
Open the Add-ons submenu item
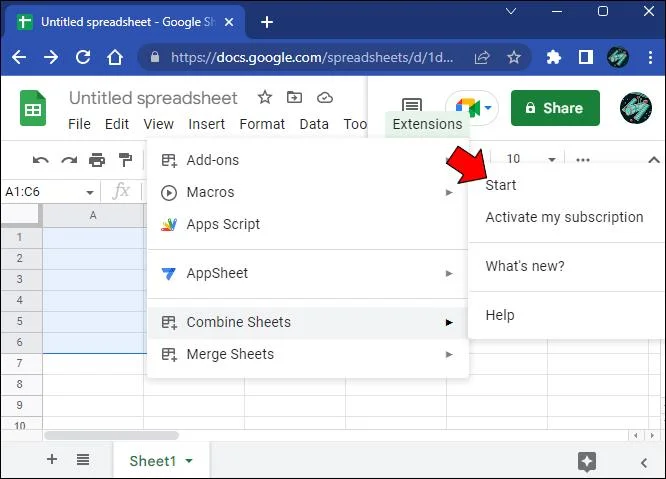click(x=308, y=160)
